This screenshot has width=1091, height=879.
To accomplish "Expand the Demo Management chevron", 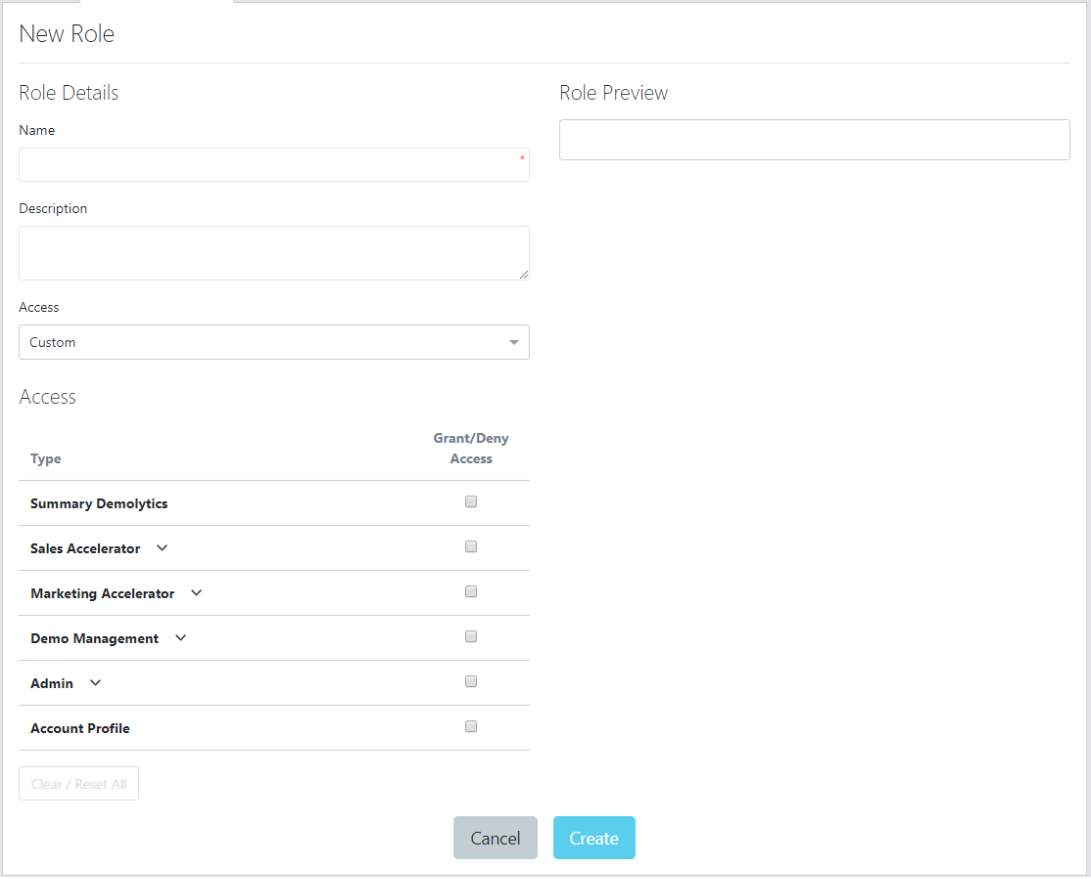I will pyautogui.click(x=181, y=638).
